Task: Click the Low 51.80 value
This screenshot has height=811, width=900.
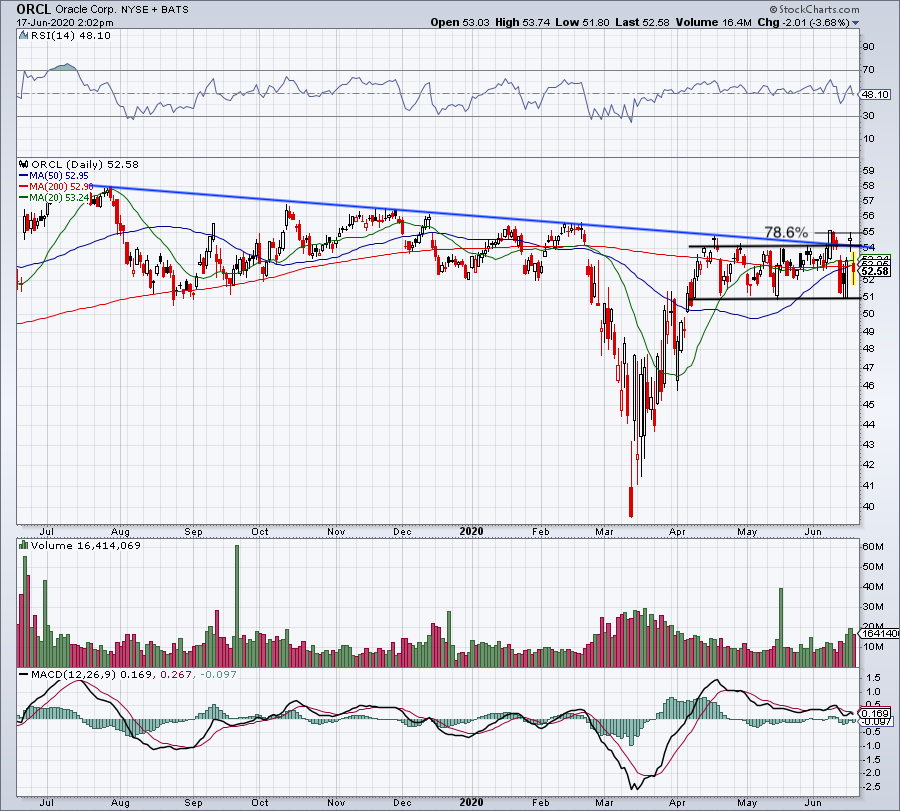Action: tap(583, 22)
